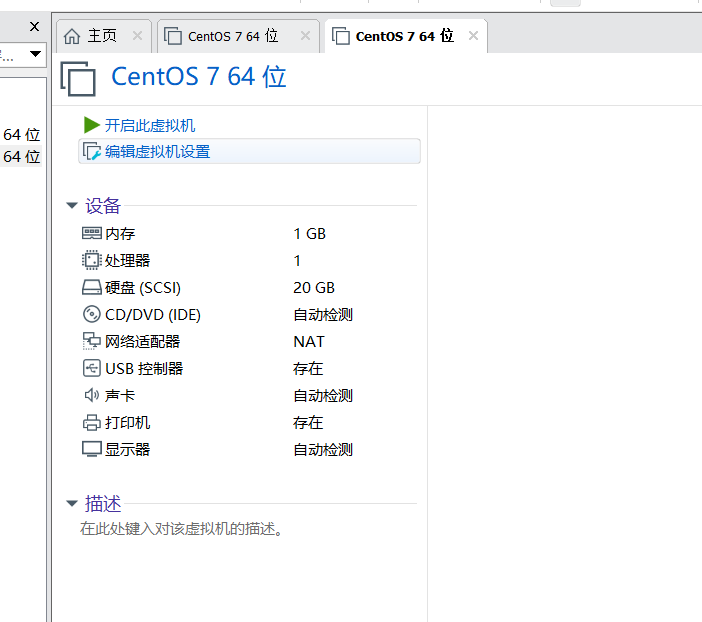Select the 处理器 device label

[x=128, y=261]
